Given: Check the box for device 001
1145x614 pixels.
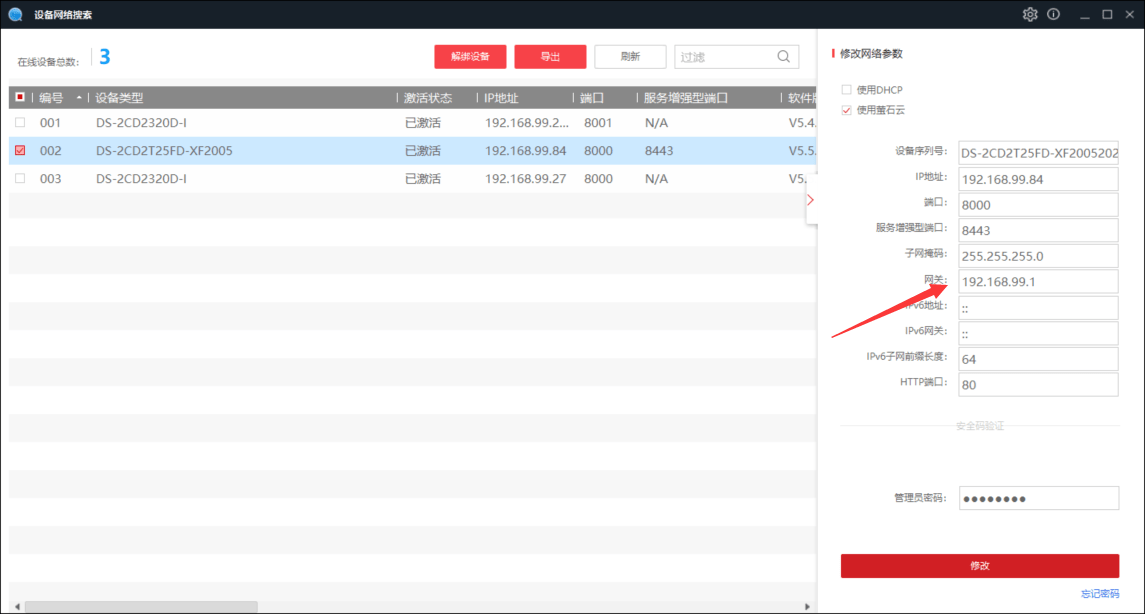Looking at the screenshot, I should click(20, 123).
